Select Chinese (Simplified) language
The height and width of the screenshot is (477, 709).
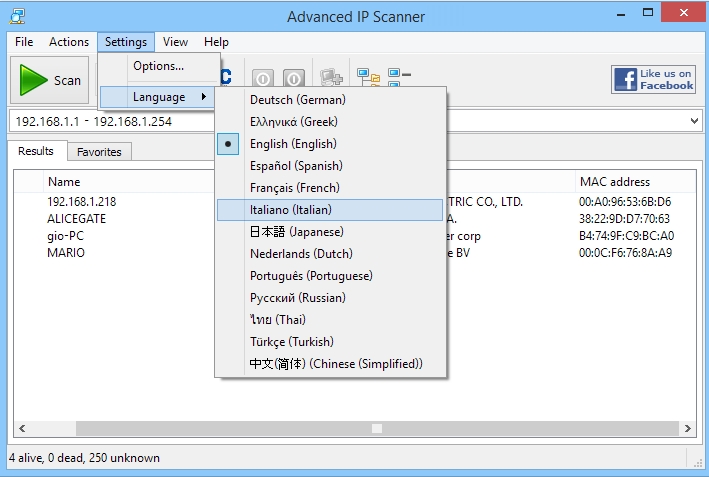[x=330, y=364]
